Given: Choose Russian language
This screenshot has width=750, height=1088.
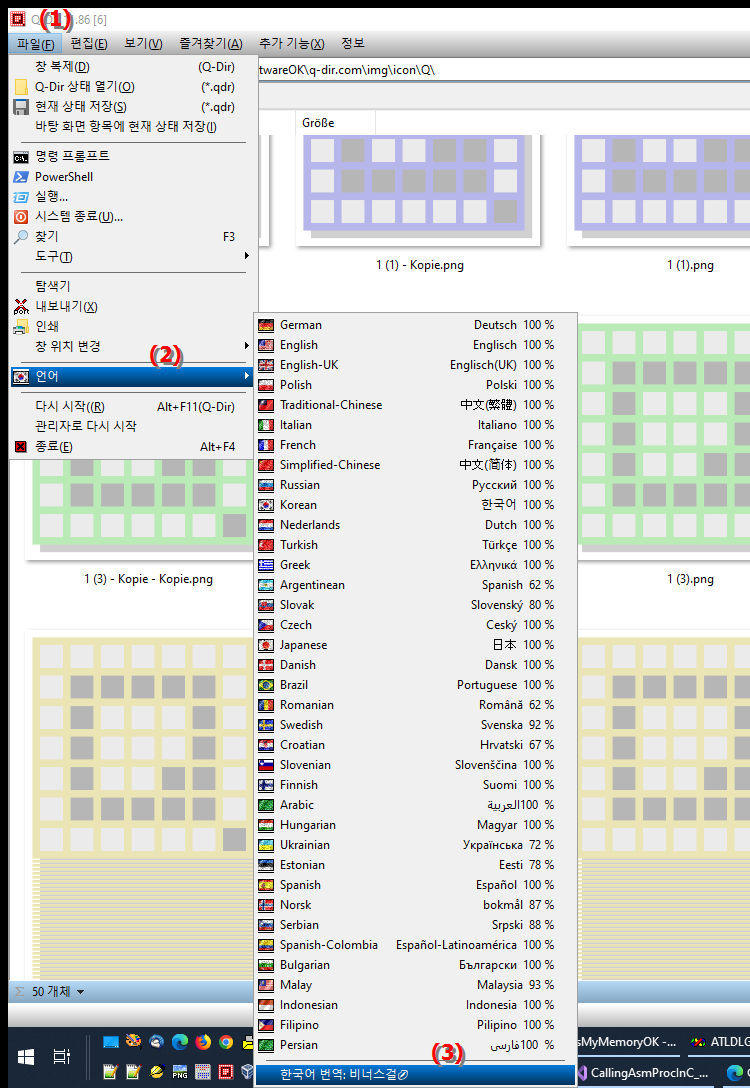Looking at the screenshot, I should (415, 485).
